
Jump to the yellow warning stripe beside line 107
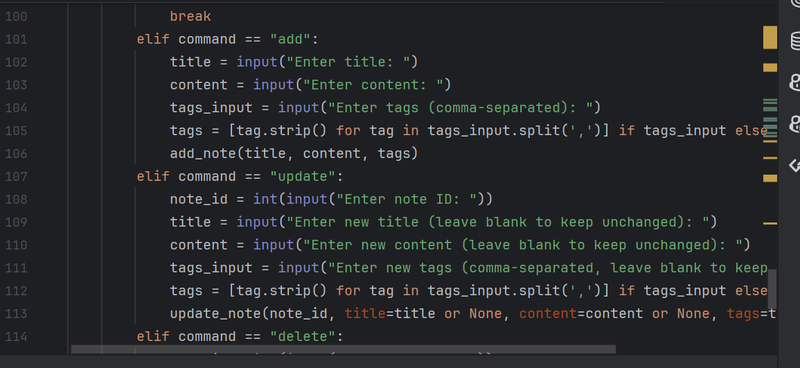pos(770,178)
